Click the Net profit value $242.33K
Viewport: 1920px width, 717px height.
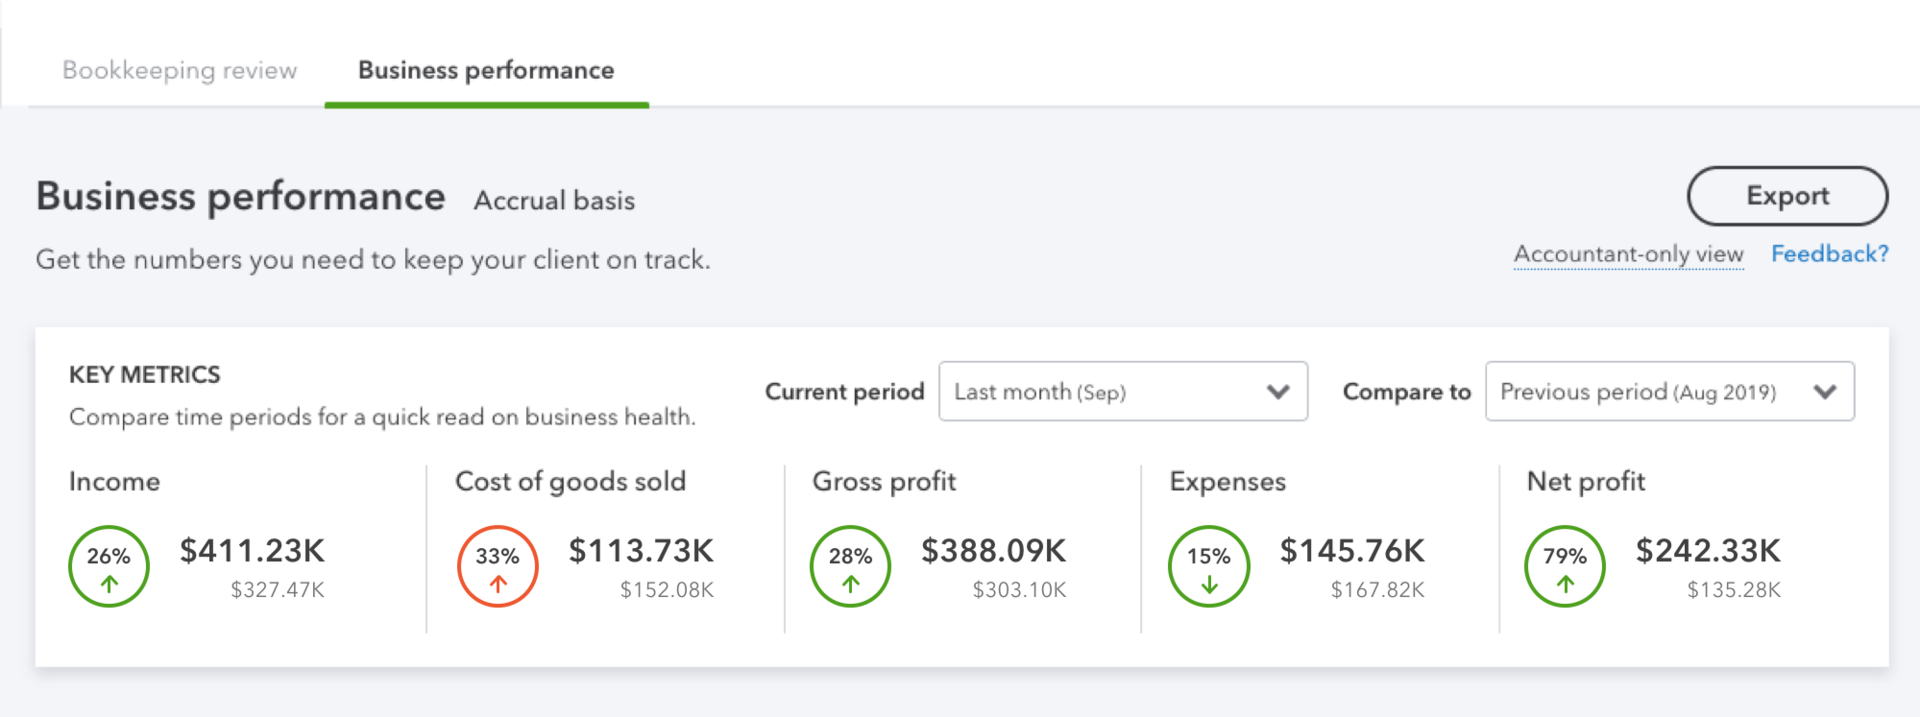[x=1708, y=551]
